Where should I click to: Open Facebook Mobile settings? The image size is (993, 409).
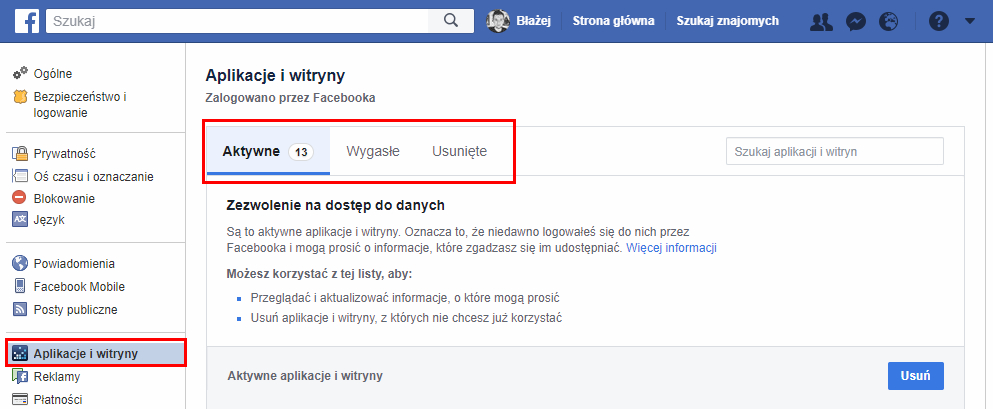coord(79,287)
